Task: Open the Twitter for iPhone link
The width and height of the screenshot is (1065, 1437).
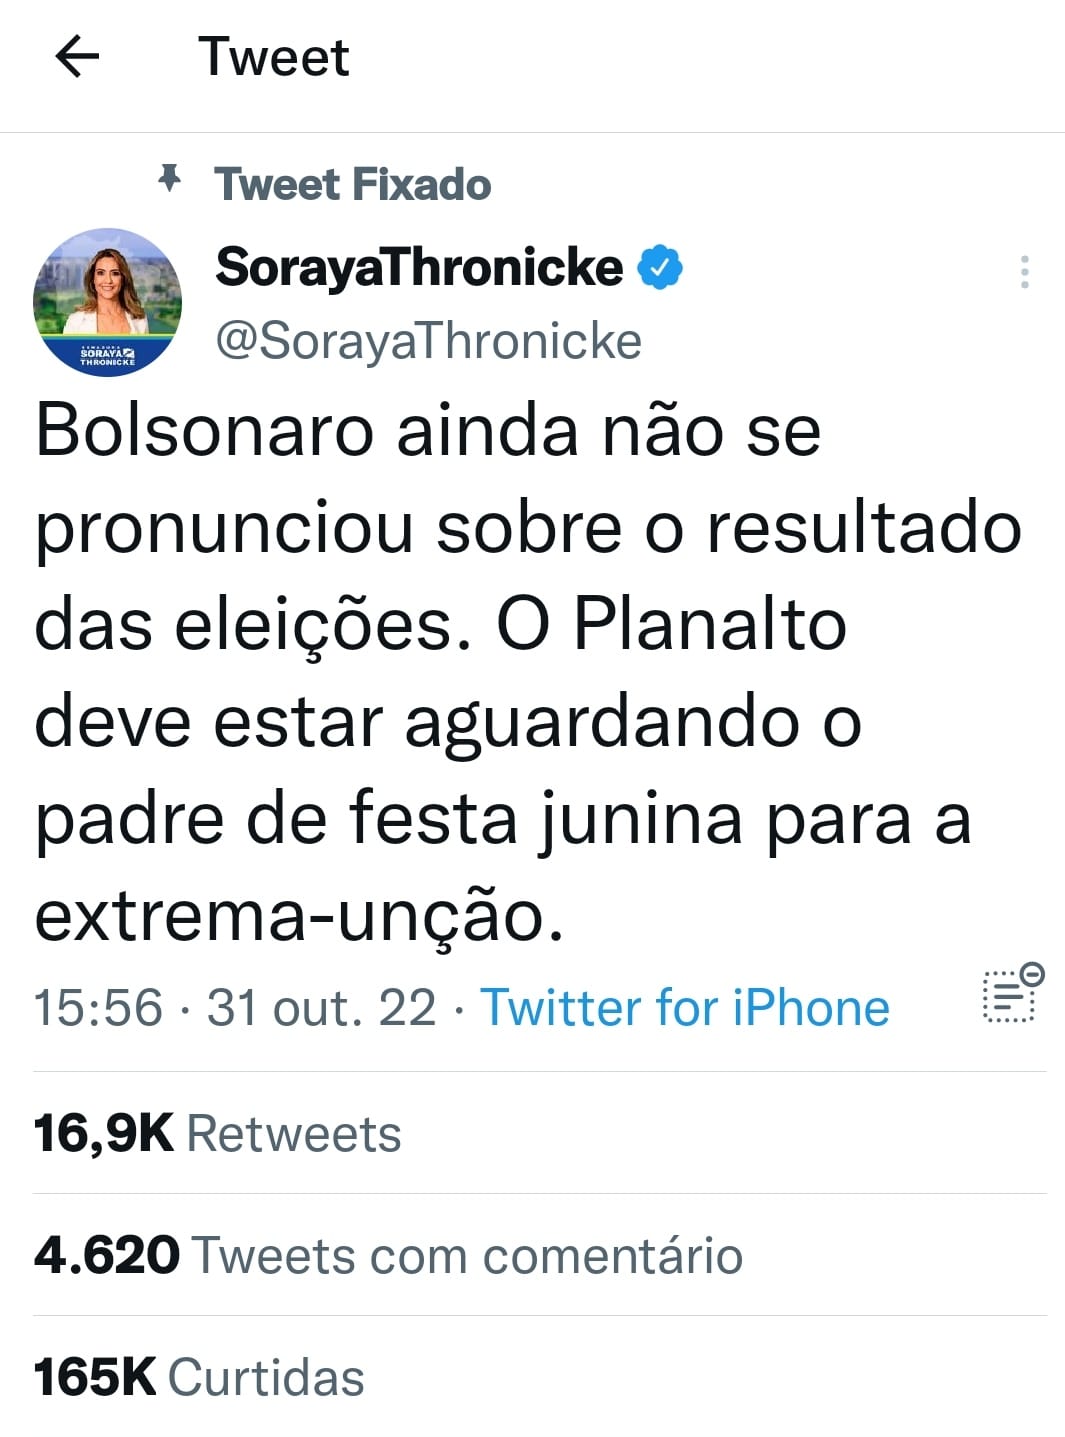Action: [685, 1007]
